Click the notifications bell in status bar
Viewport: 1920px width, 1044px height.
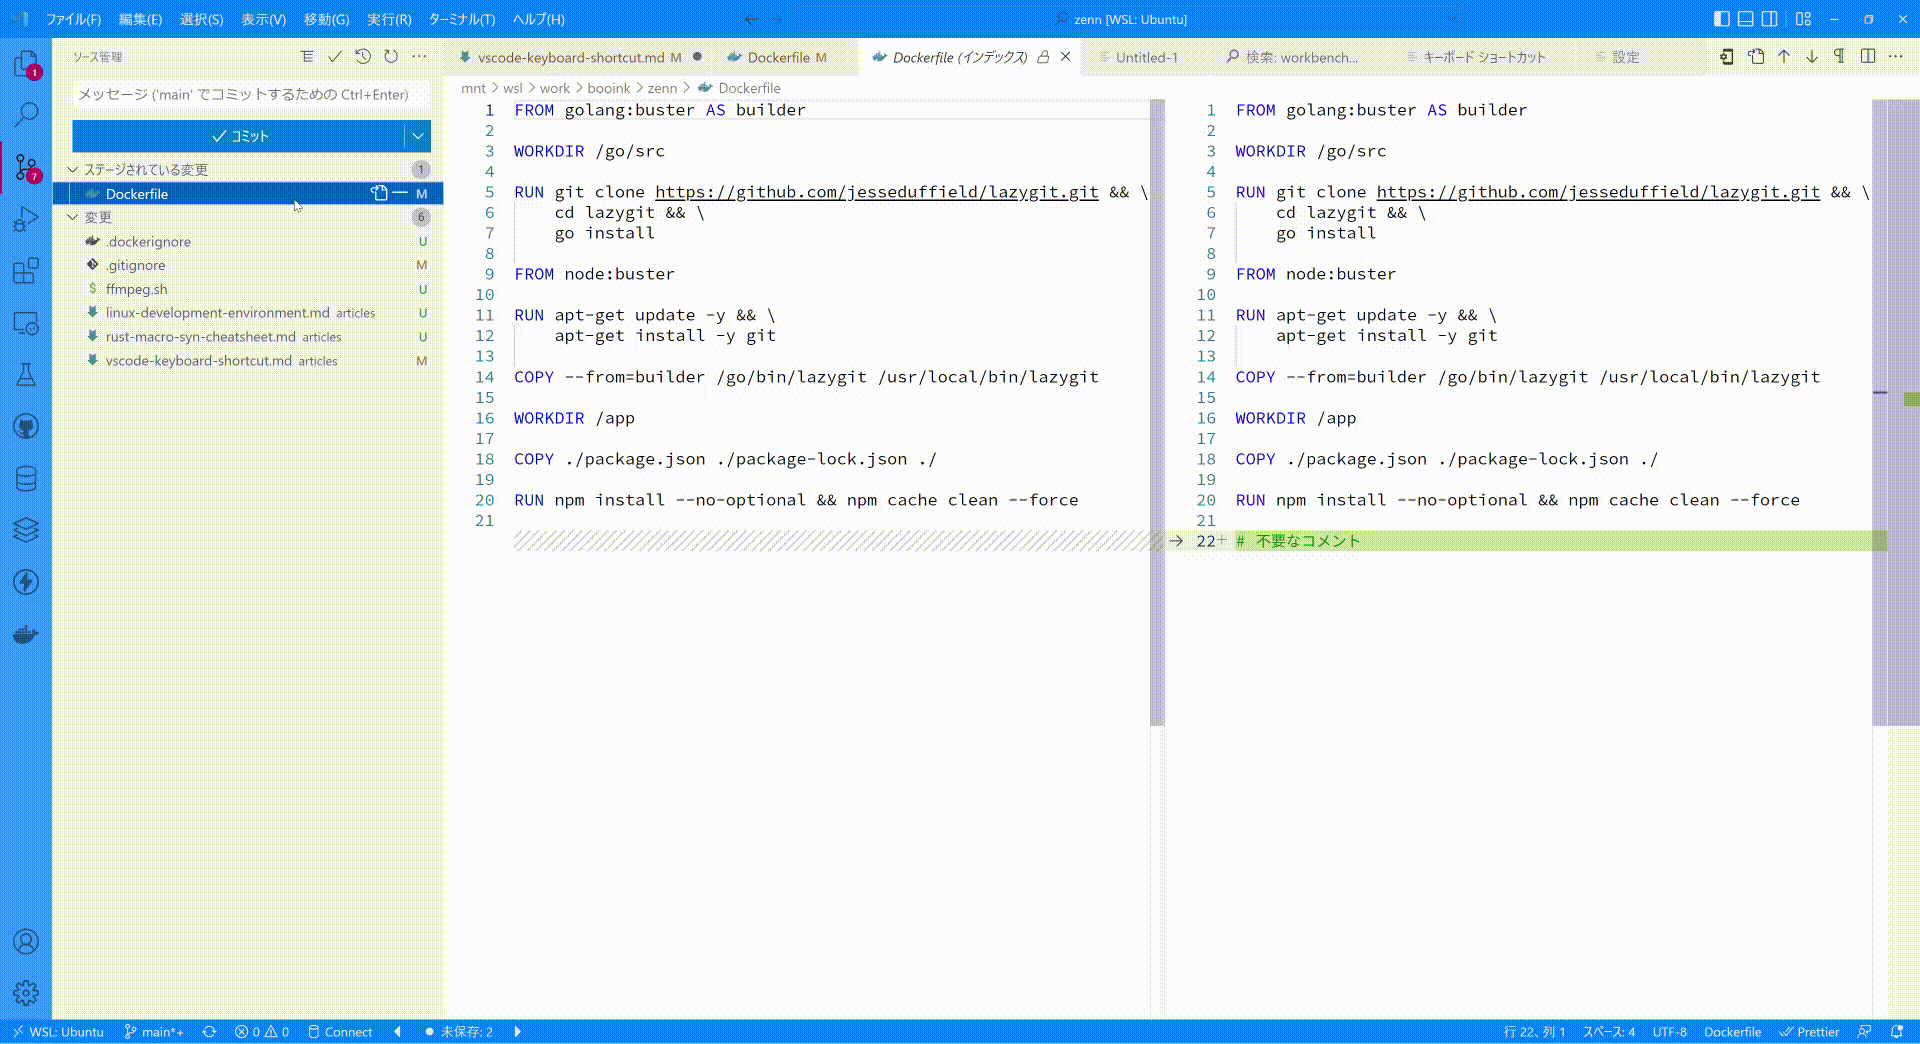[1897, 1032]
